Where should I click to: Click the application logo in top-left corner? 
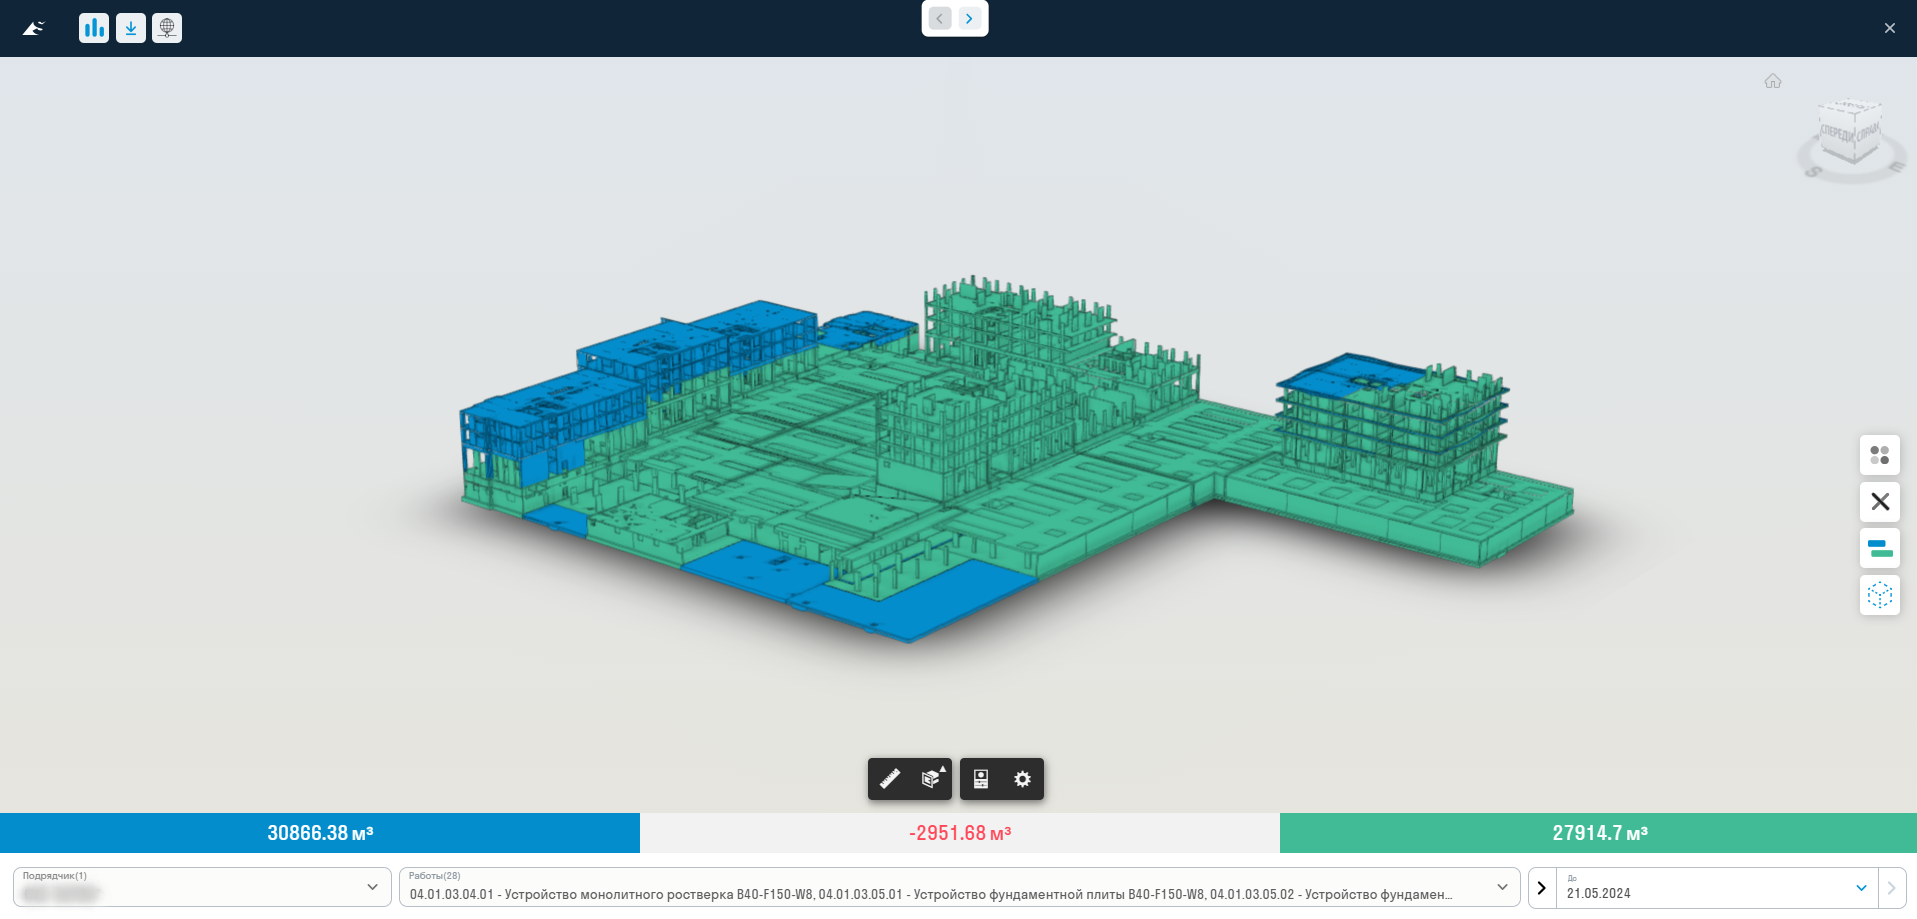tap(34, 28)
